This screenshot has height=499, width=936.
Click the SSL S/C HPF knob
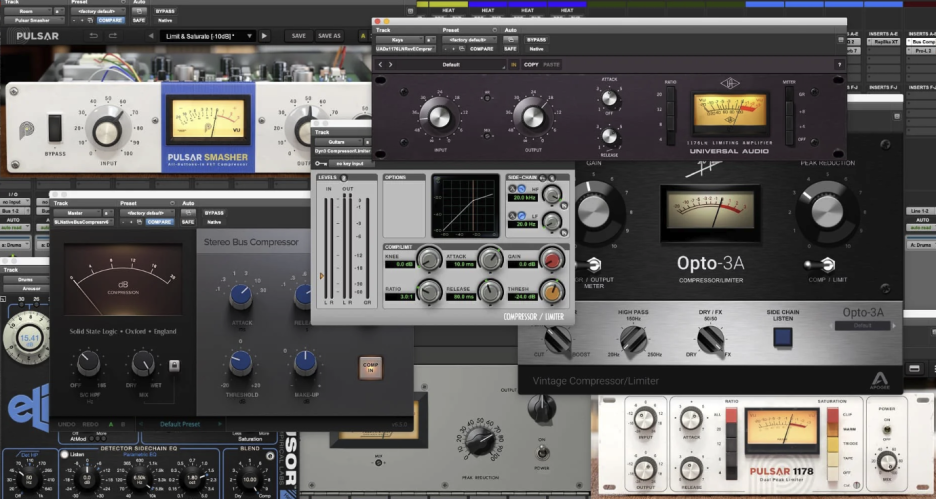click(x=88, y=364)
